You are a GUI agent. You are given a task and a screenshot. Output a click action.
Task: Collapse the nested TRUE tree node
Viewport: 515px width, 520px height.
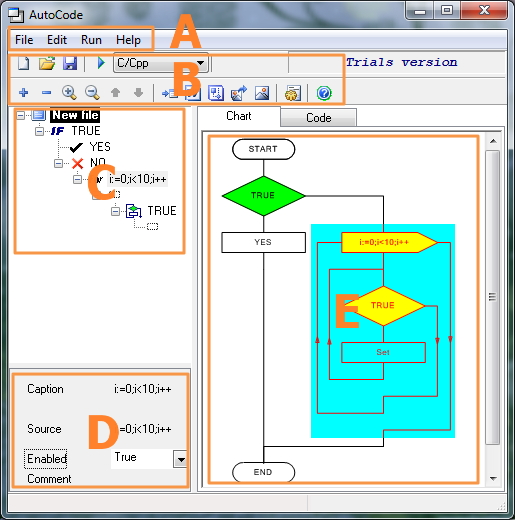tap(115, 211)
